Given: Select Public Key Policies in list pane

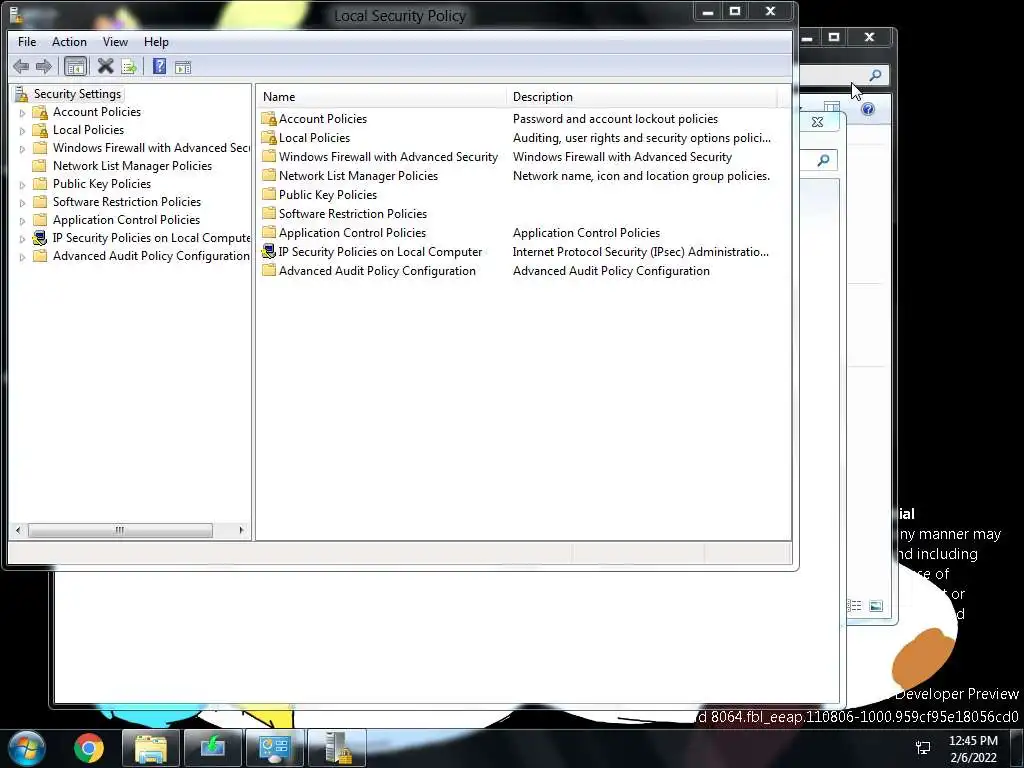Looking at the screenshot, I should tap(328, 195).
